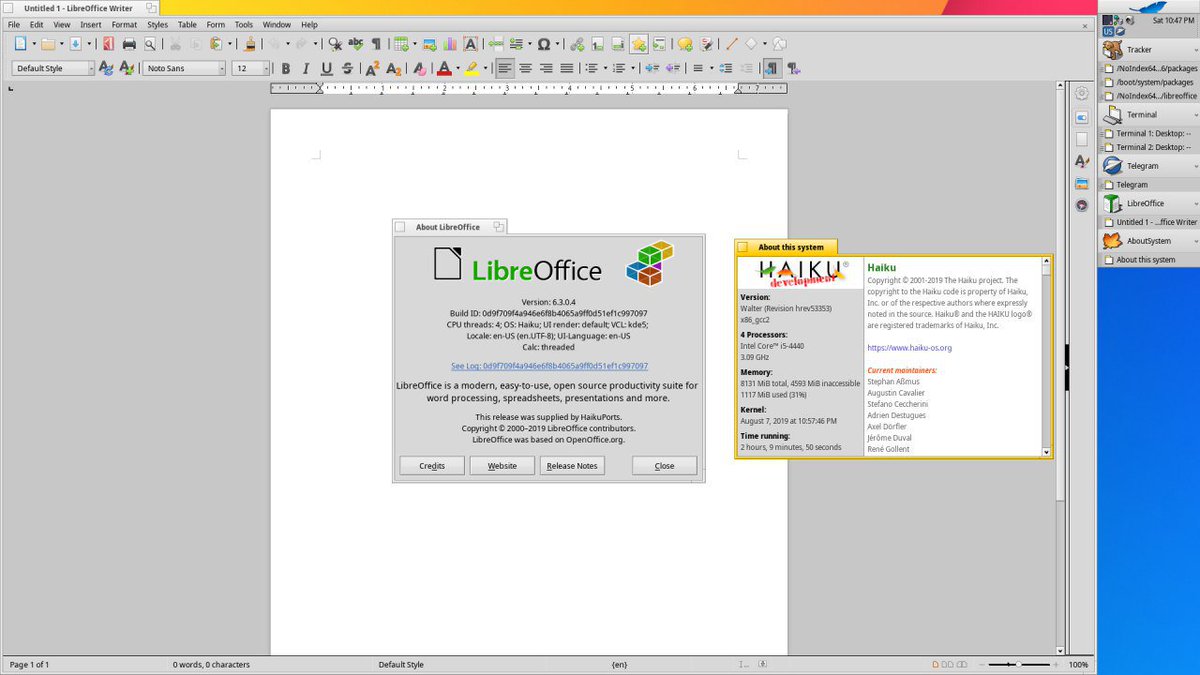The image size is (1200, 675).
Task: Toggle Formatting Marks pilcrow icon
Action: click(376, 44)
